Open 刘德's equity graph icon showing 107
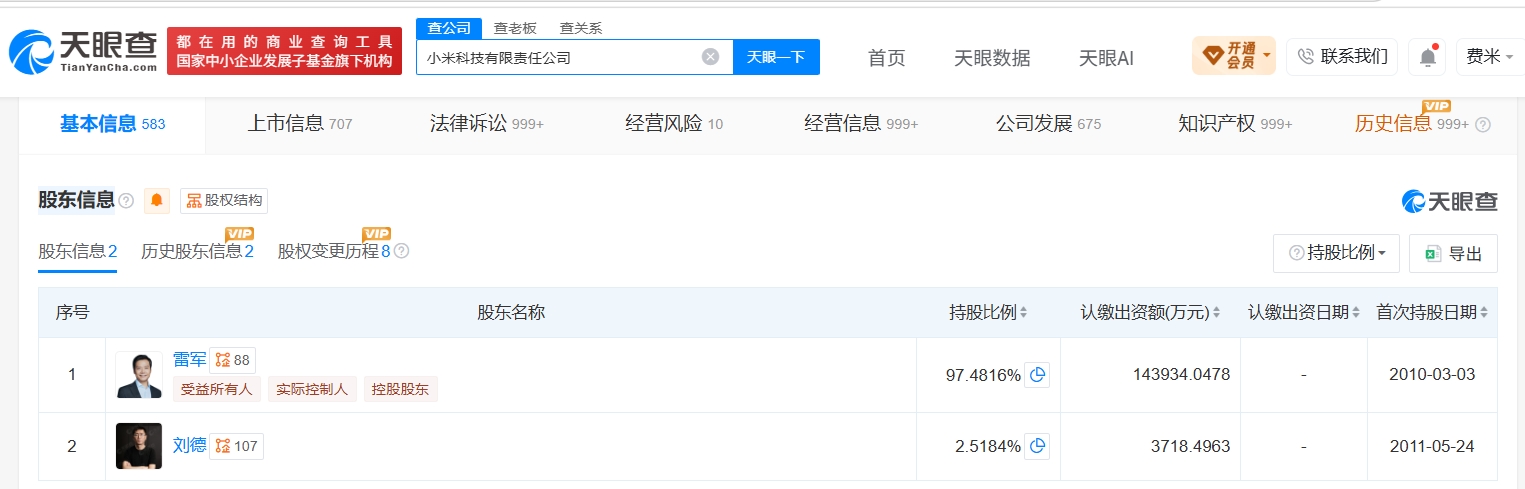The height and width of the screenshot is (489, 1525). click(237, 446)
